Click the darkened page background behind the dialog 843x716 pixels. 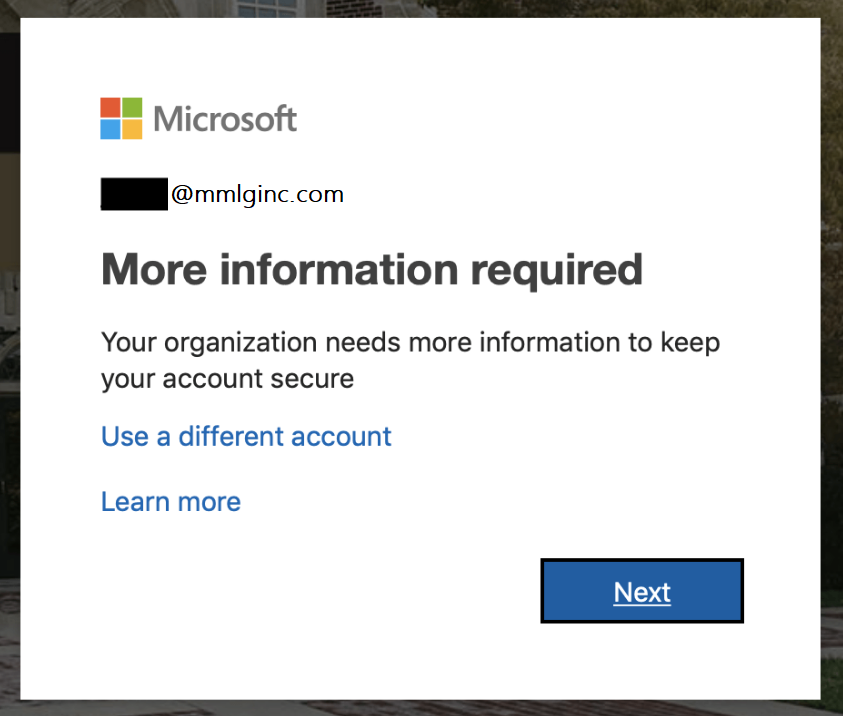(9, 400)
